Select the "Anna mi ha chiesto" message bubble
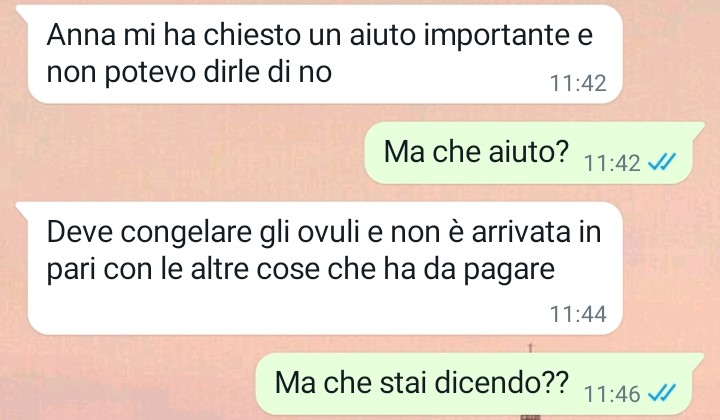The height and width of the screenshot is (420, 720). click(325, 54)
